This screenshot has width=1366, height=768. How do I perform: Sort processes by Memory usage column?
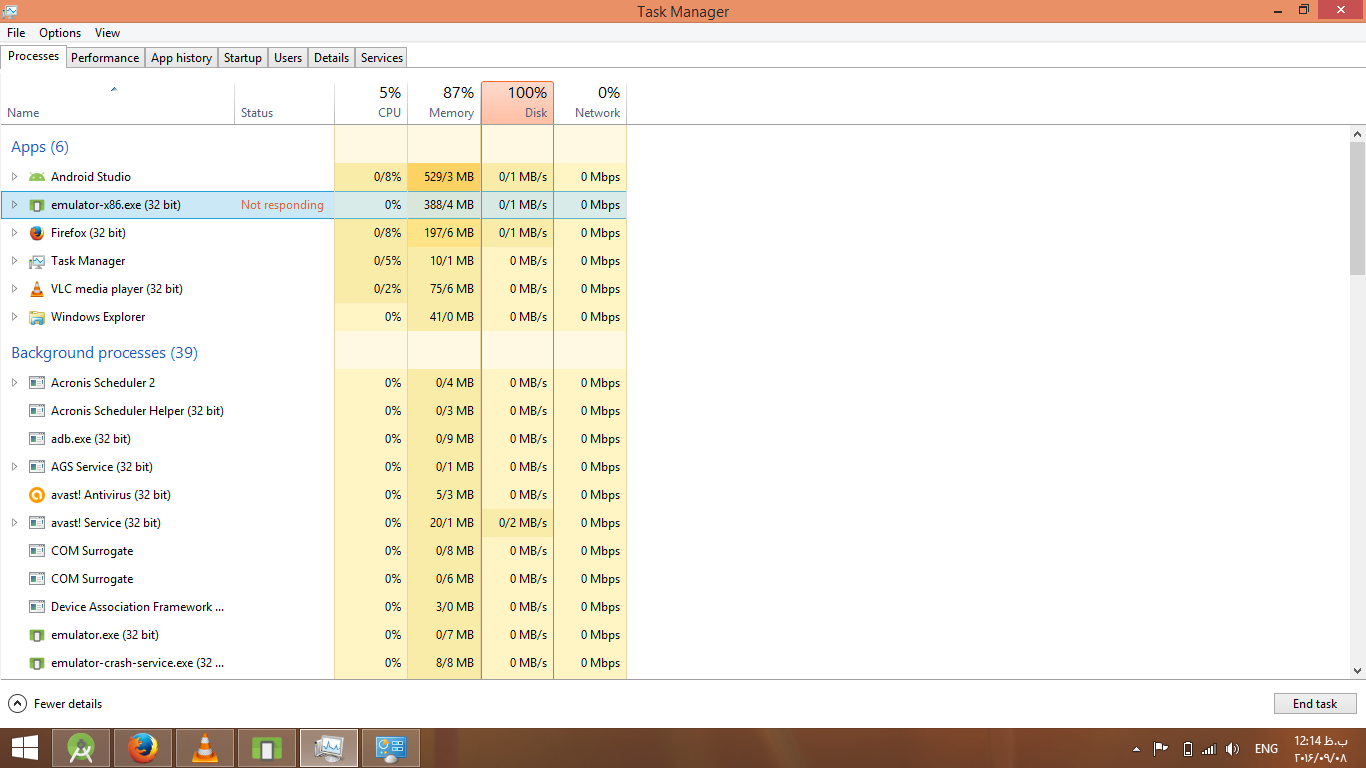click(x=444, y=102)
